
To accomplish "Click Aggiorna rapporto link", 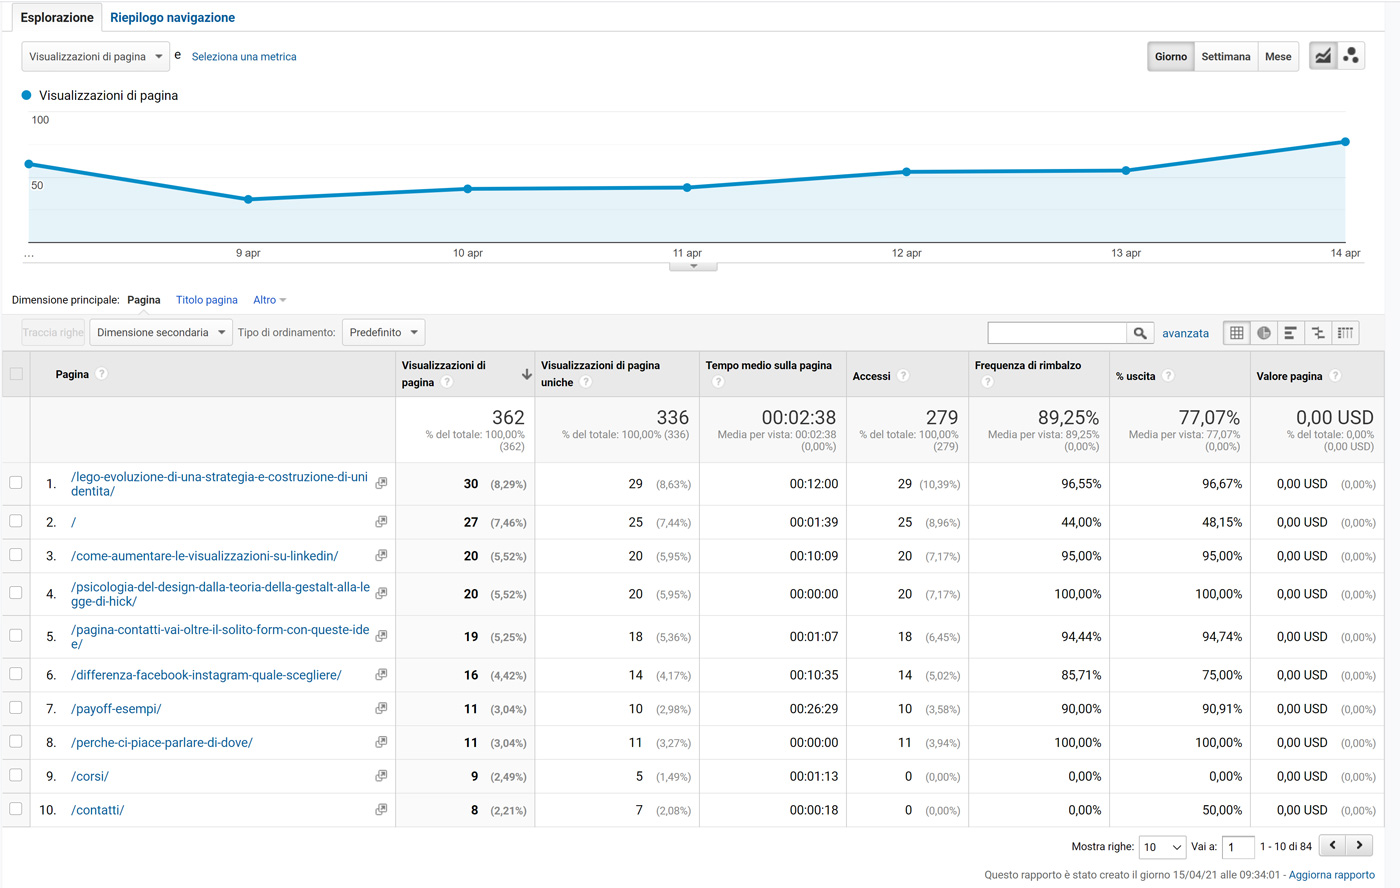I will pyautogui.click(x=1331, y=875).
